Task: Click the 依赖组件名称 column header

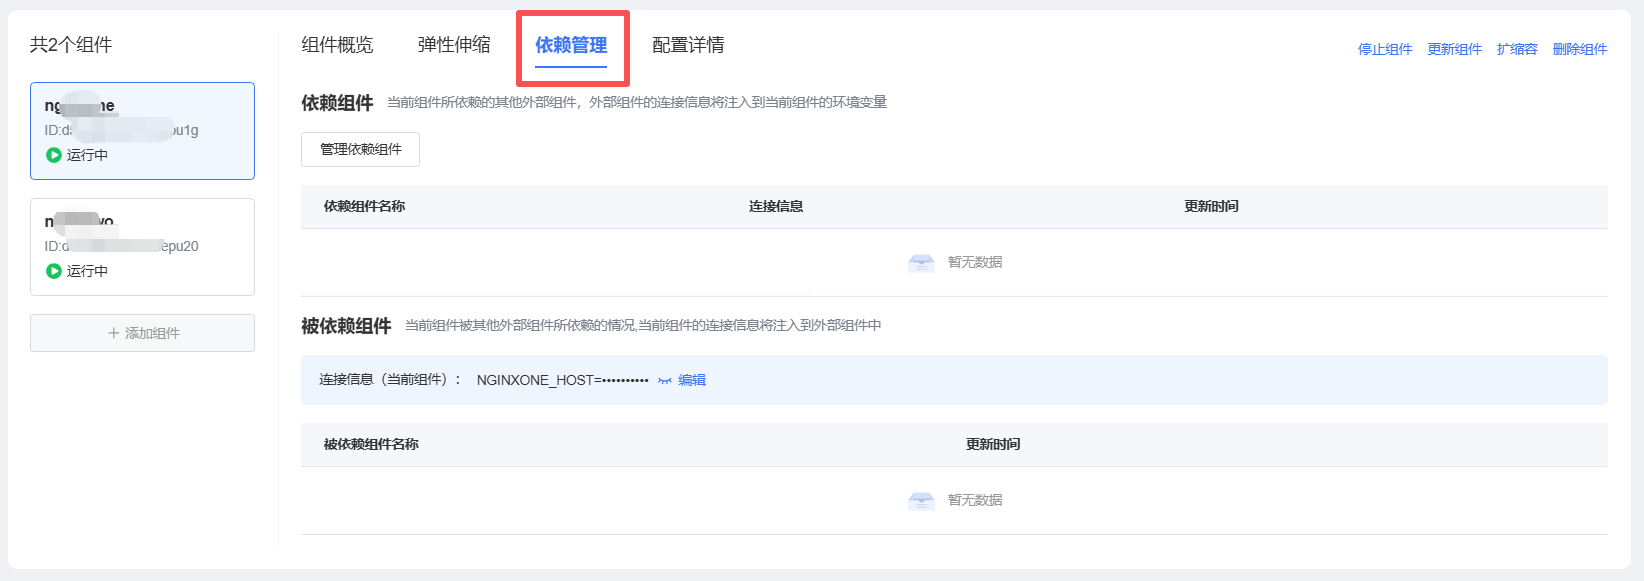Action: tap(364, 206)
